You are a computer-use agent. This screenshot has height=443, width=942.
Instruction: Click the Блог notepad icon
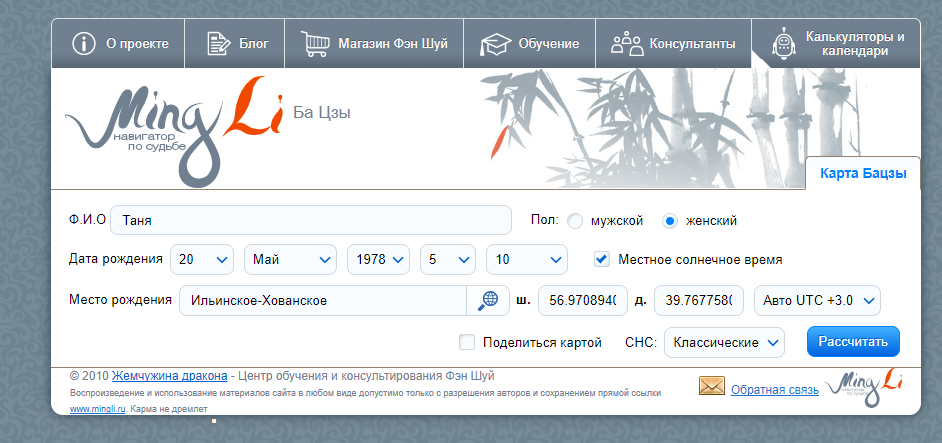(218, 44)
